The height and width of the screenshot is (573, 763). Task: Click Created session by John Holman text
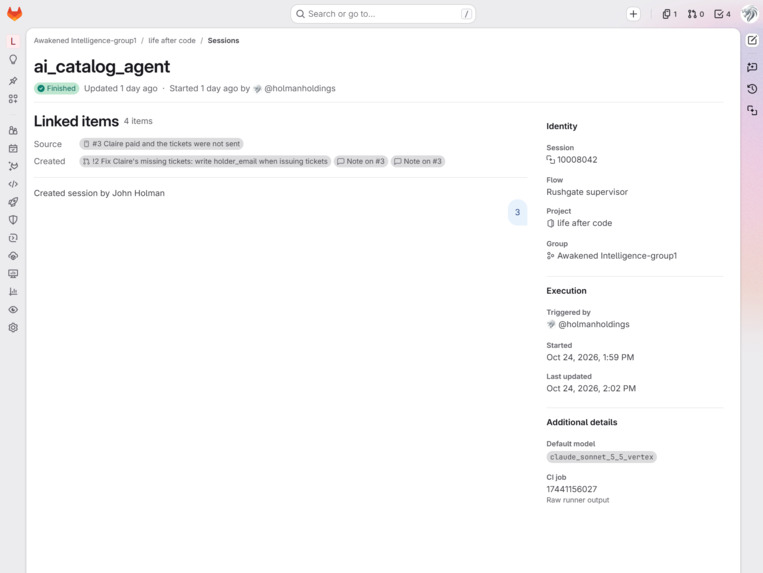point(99,193)
